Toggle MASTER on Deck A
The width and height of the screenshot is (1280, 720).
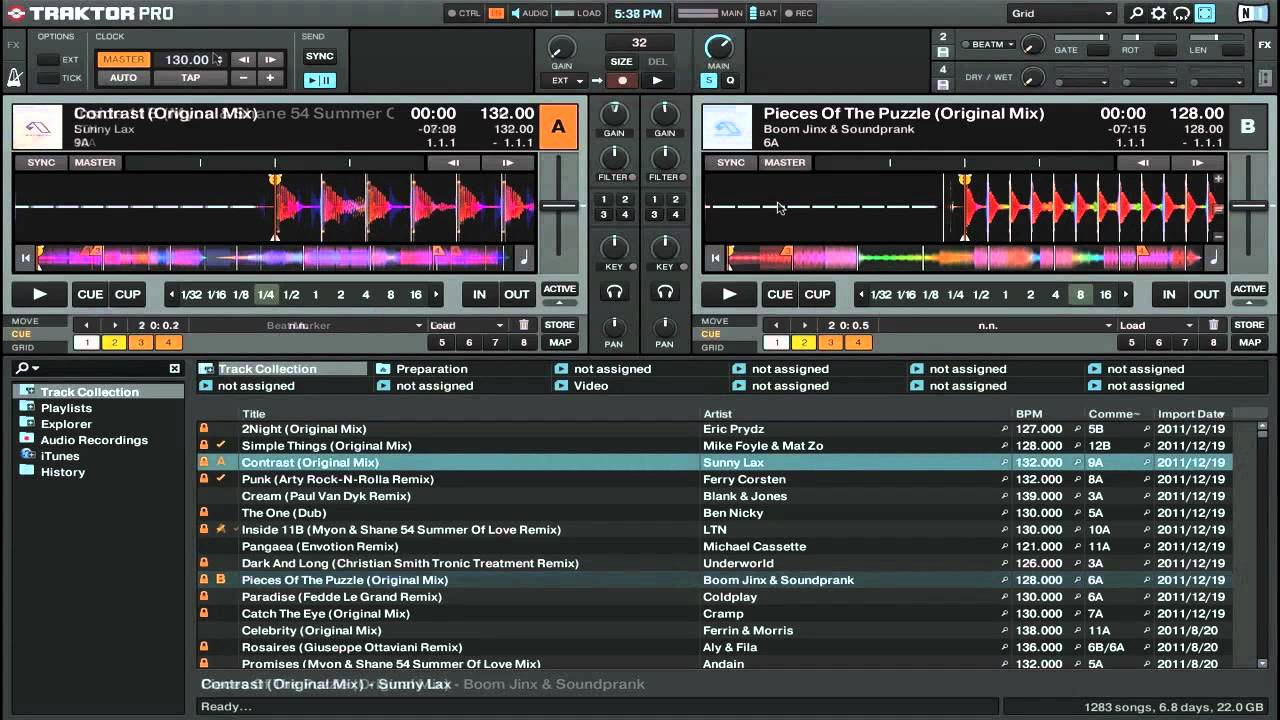point(96,163)
